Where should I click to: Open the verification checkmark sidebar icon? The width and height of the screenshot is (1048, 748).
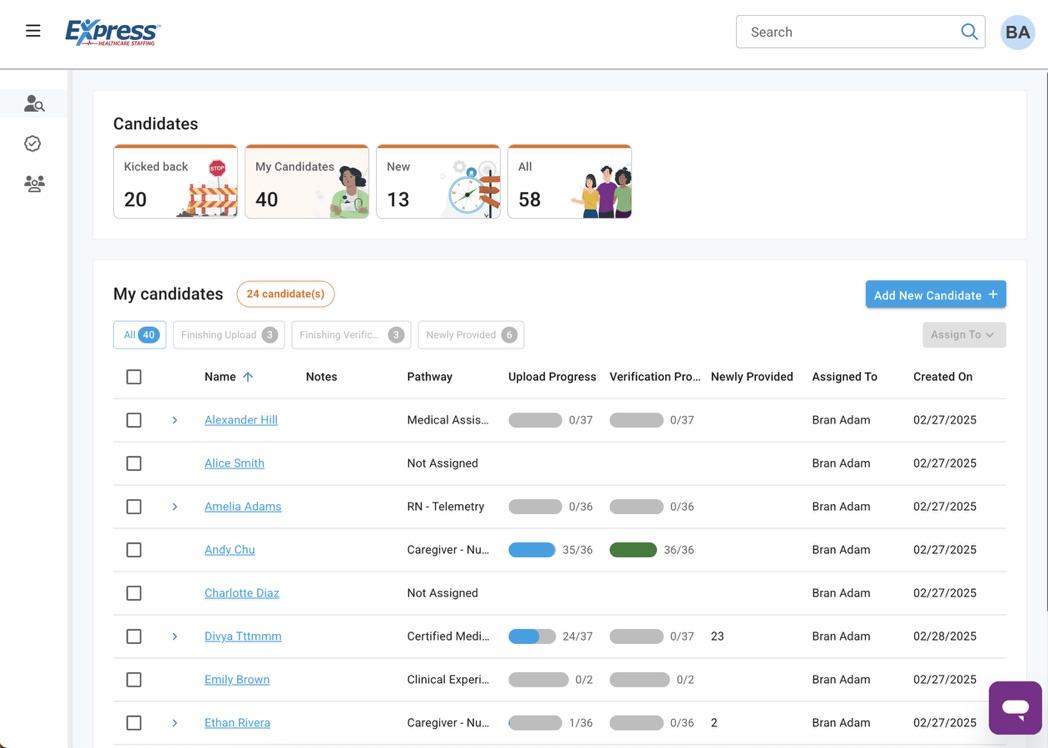(33, 144)
